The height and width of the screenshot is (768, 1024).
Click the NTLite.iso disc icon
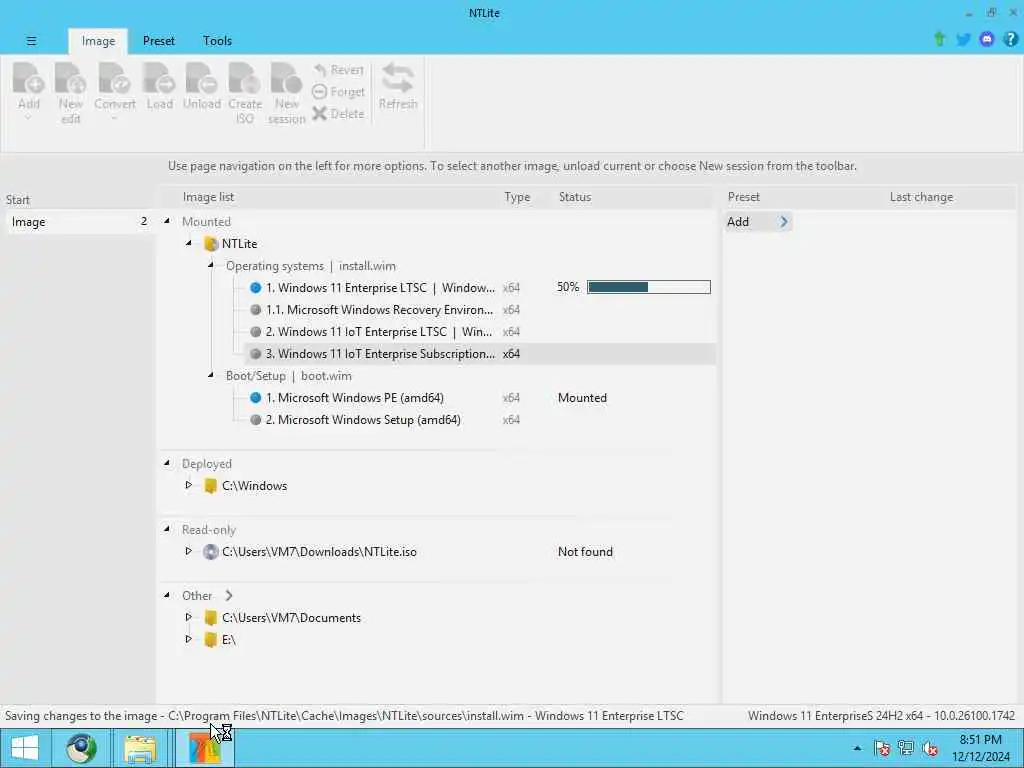[210, 552]
